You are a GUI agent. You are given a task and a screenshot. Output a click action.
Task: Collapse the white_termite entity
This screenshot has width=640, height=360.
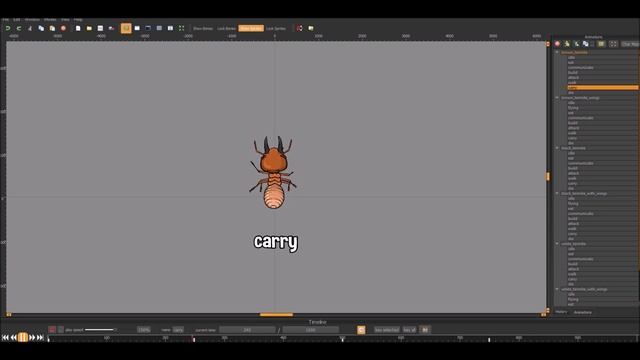557,243
